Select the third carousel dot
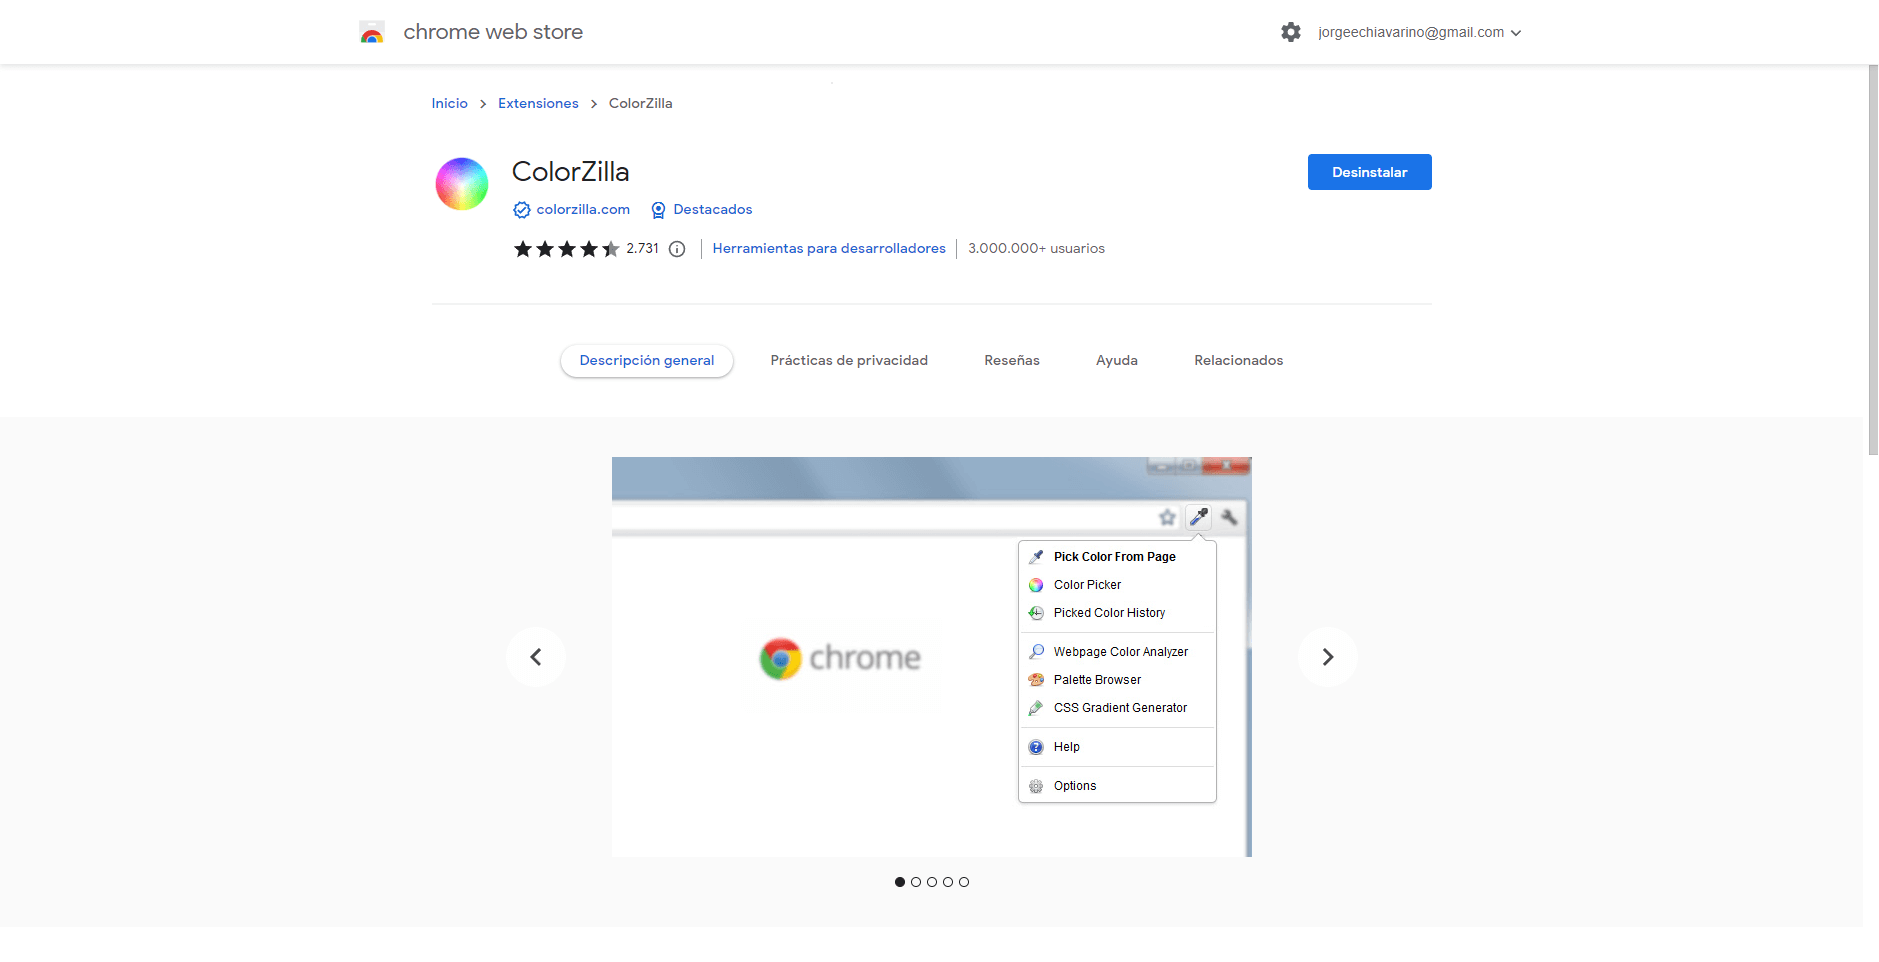Viewport: 1879px width, 962px height. point(932,882)
